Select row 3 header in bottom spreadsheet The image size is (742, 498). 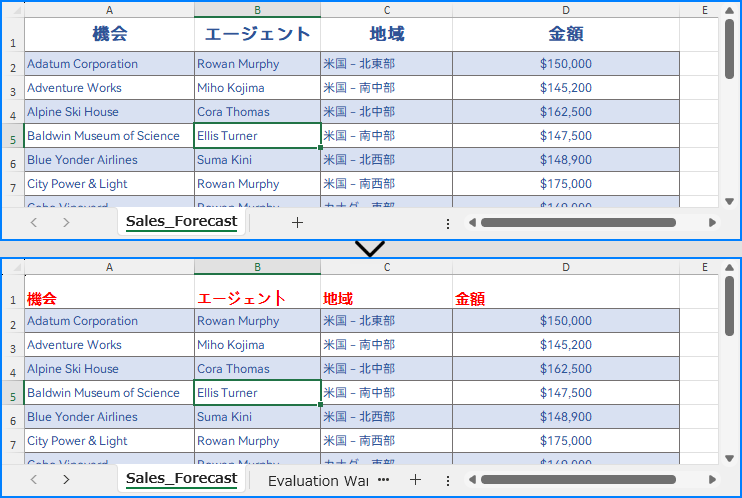pos(13,345)
